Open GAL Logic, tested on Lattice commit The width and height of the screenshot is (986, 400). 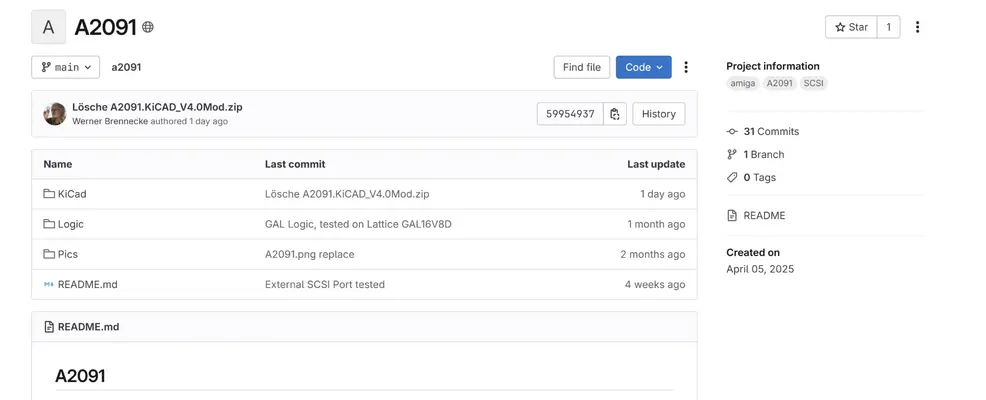click(x=358, y=224)
